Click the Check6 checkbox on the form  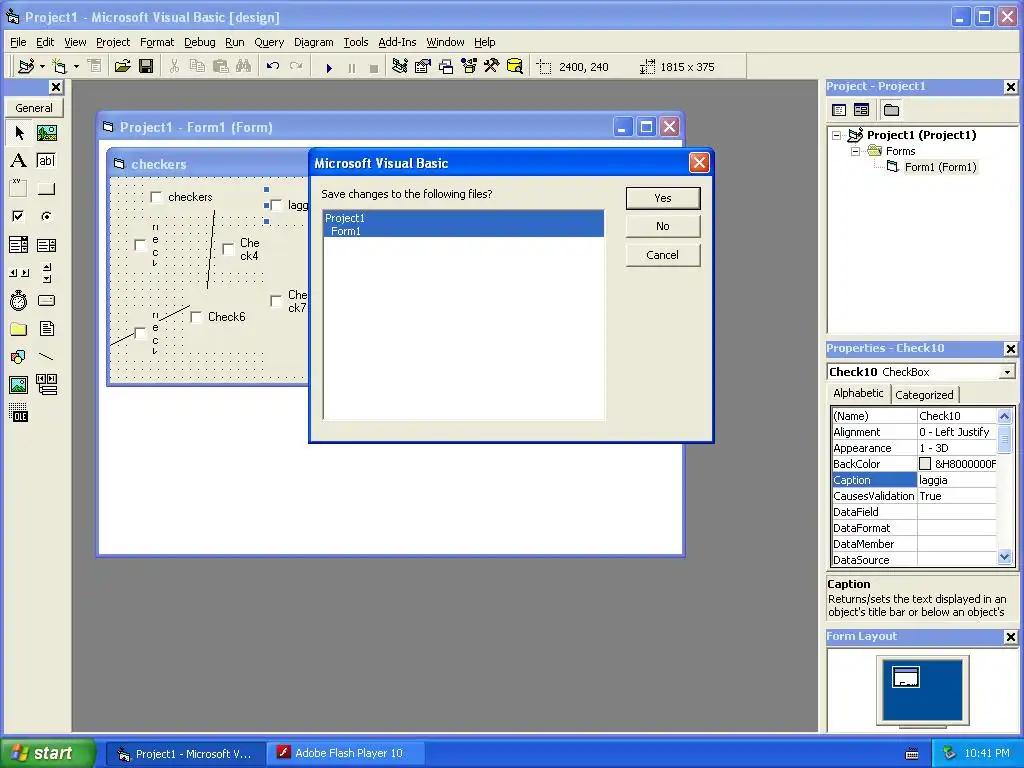(x=196, y=317)
